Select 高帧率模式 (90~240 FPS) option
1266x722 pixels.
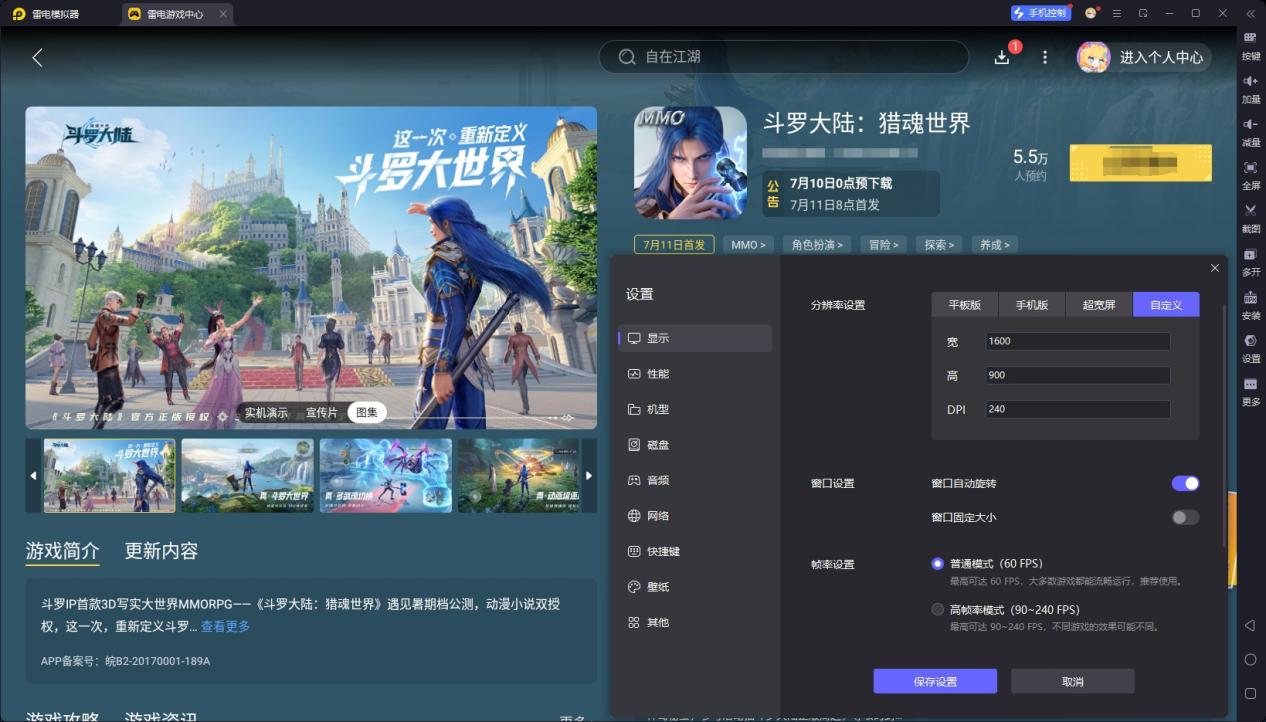[937, 609]
